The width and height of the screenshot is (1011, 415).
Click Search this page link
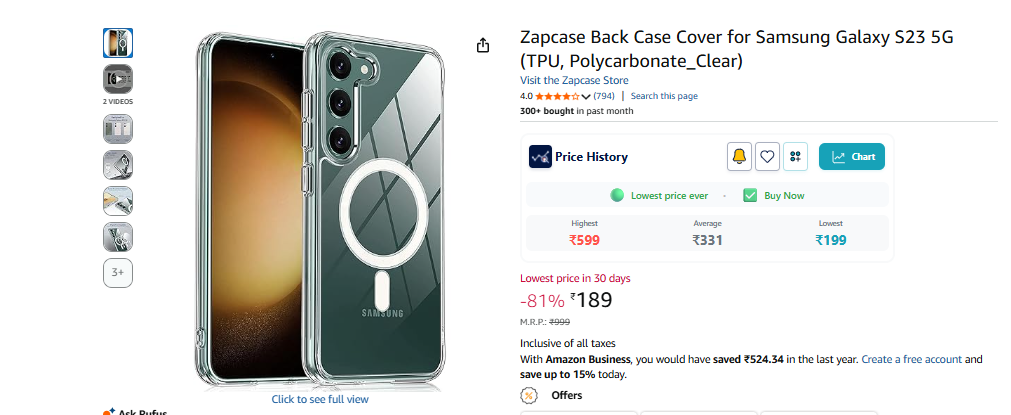point(664,96)
